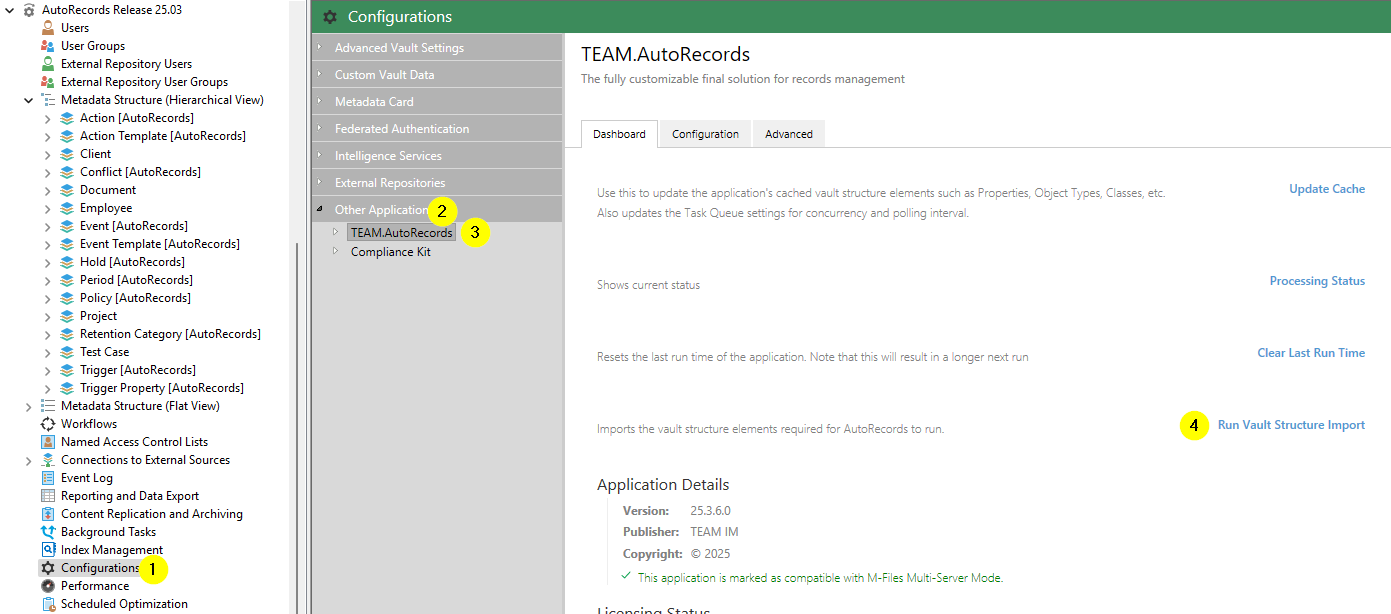Viewport: 1391px width, 614px height.
Task: Click the Processing Status link
Action: pyautogui.click(x=1317, y=281)
